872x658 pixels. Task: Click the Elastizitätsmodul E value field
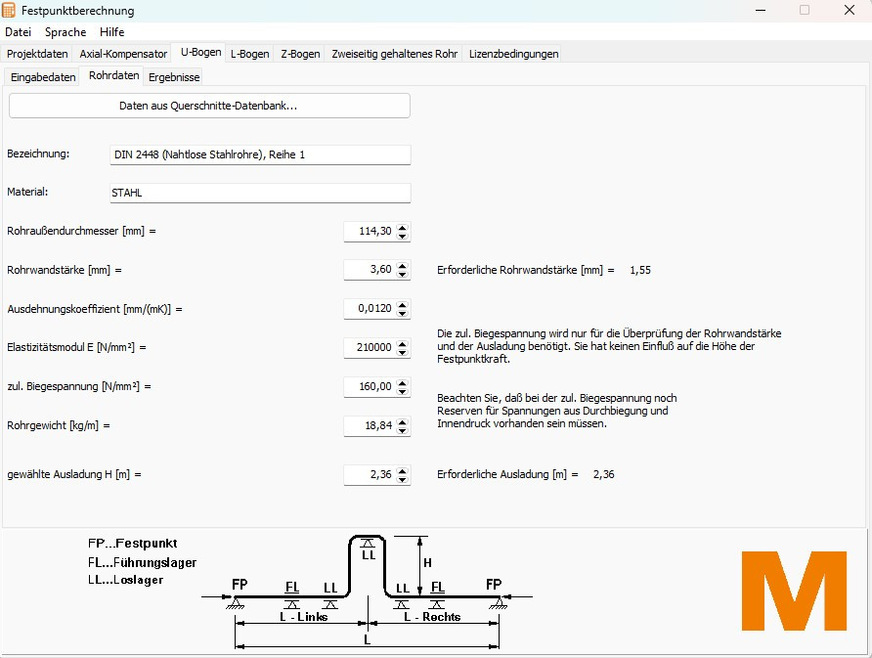click(369, 347)
